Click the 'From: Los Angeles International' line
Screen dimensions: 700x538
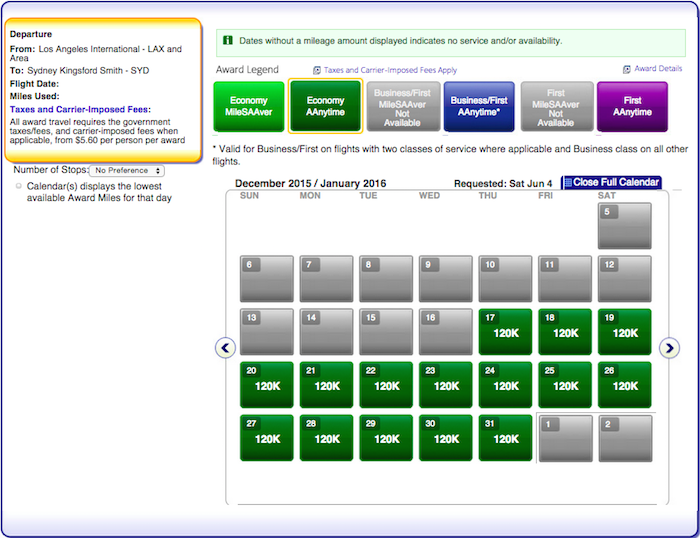pyautogui.click(x=96, y=53)
